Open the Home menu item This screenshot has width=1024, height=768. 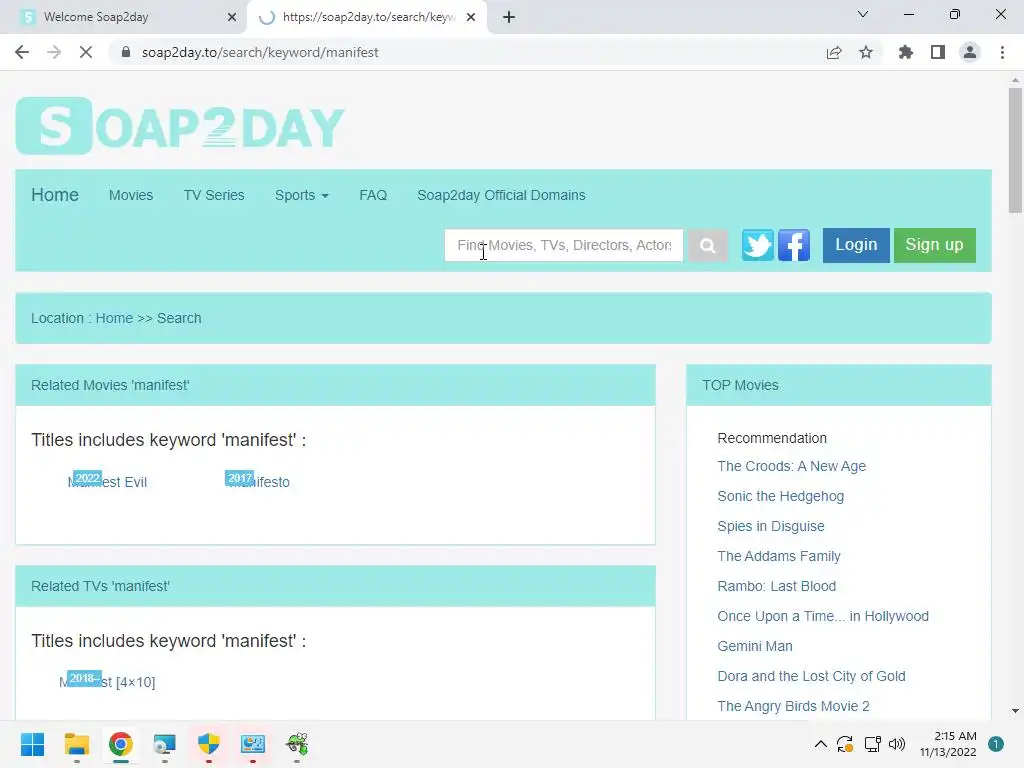coord(55,195)
